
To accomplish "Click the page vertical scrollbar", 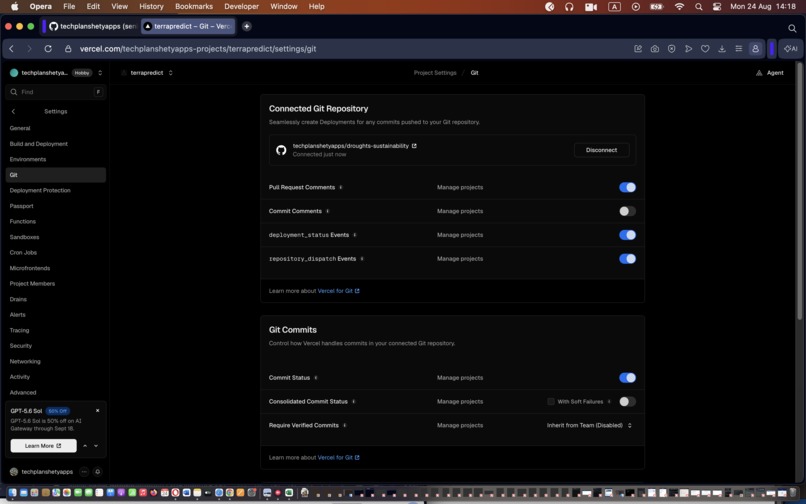I will 799,190.
